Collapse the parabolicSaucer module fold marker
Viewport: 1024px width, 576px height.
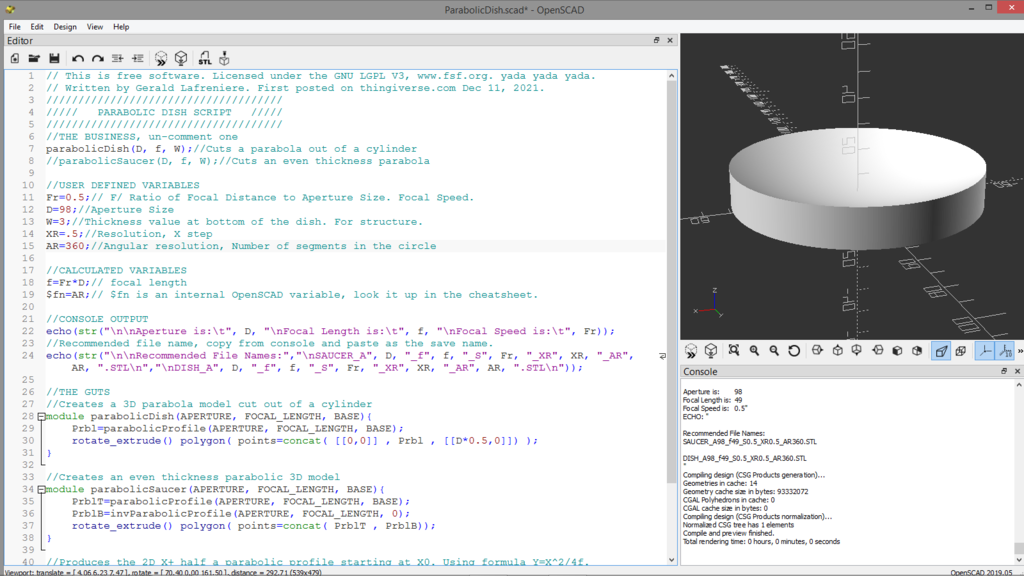[41, 489]
